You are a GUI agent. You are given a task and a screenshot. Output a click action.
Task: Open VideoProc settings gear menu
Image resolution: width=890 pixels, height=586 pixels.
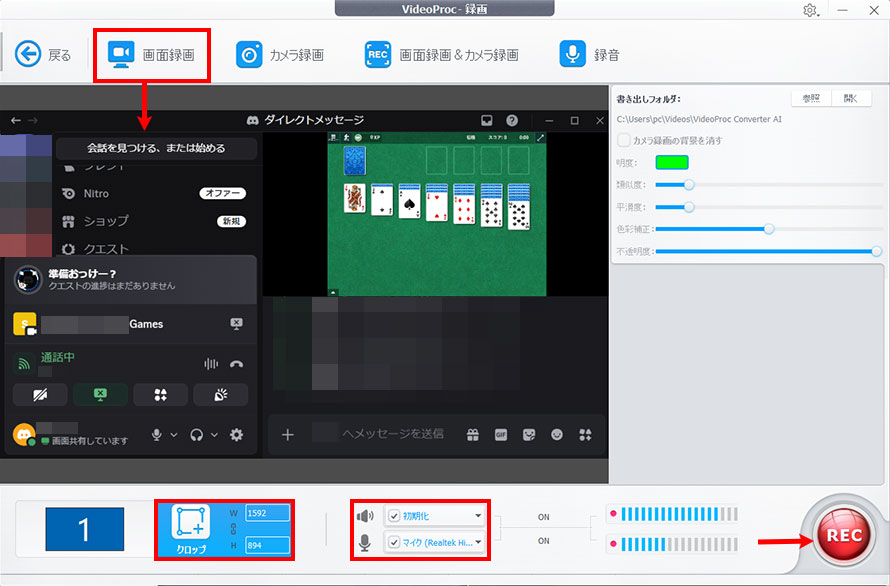(811, 10)
